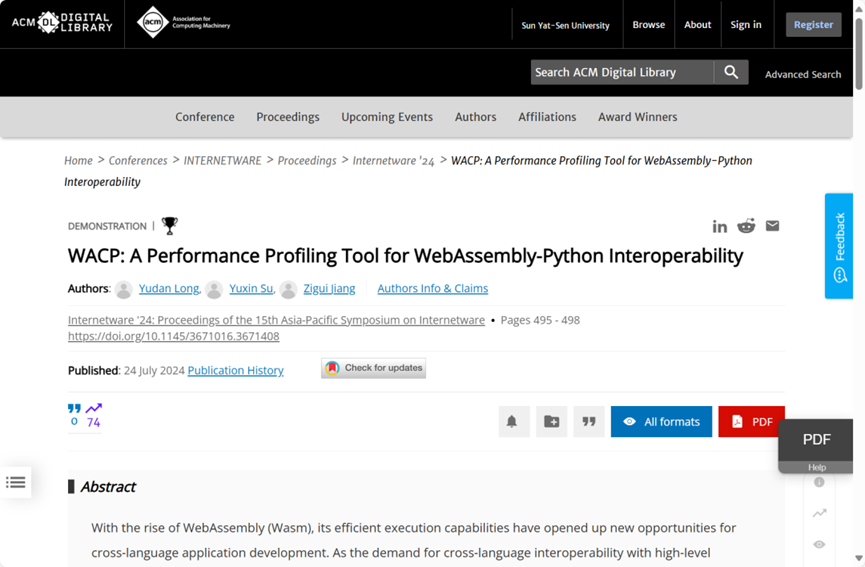Click the Search ACM Digital Library field
The height and width of the screenshot is (567, 865).
(621, 72)
